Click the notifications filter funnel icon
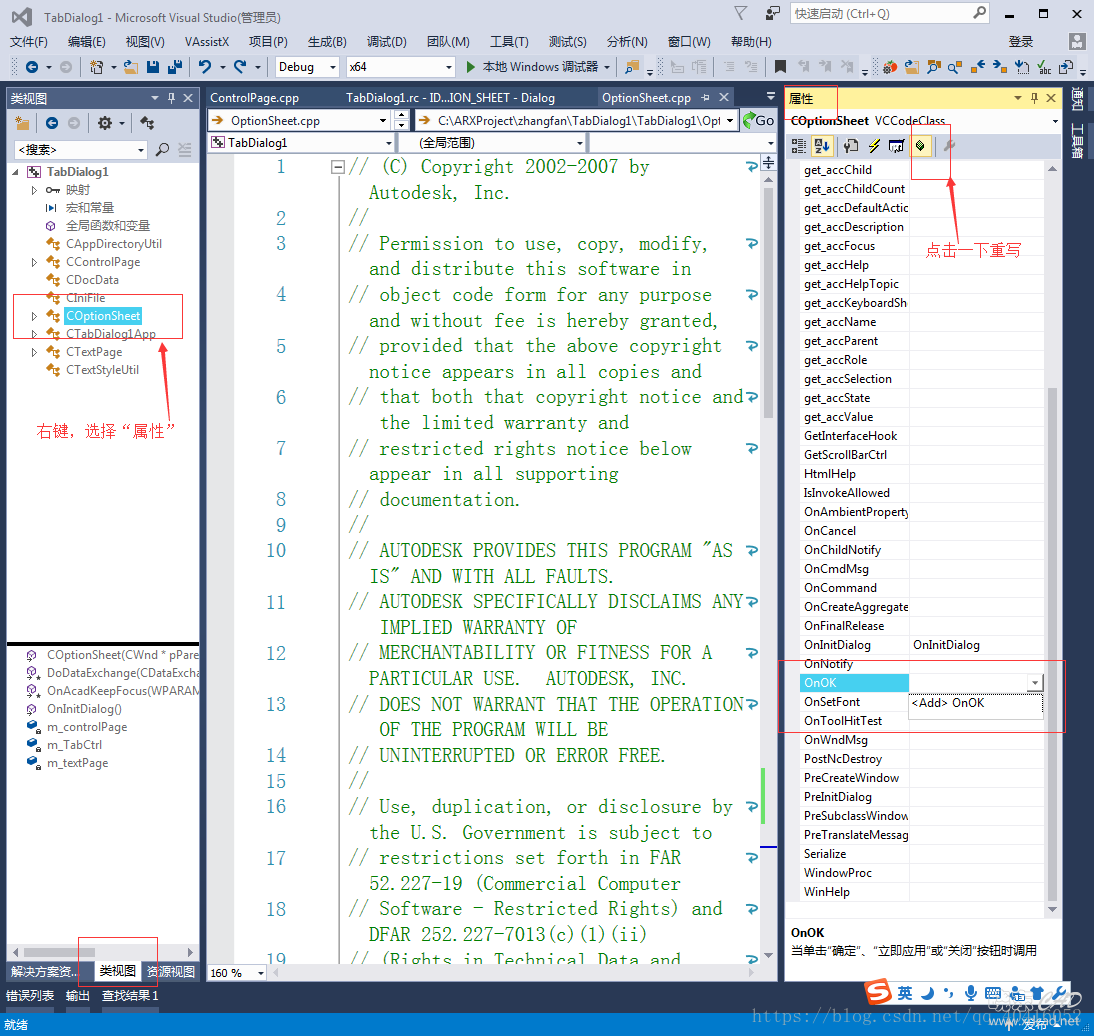 741,13
